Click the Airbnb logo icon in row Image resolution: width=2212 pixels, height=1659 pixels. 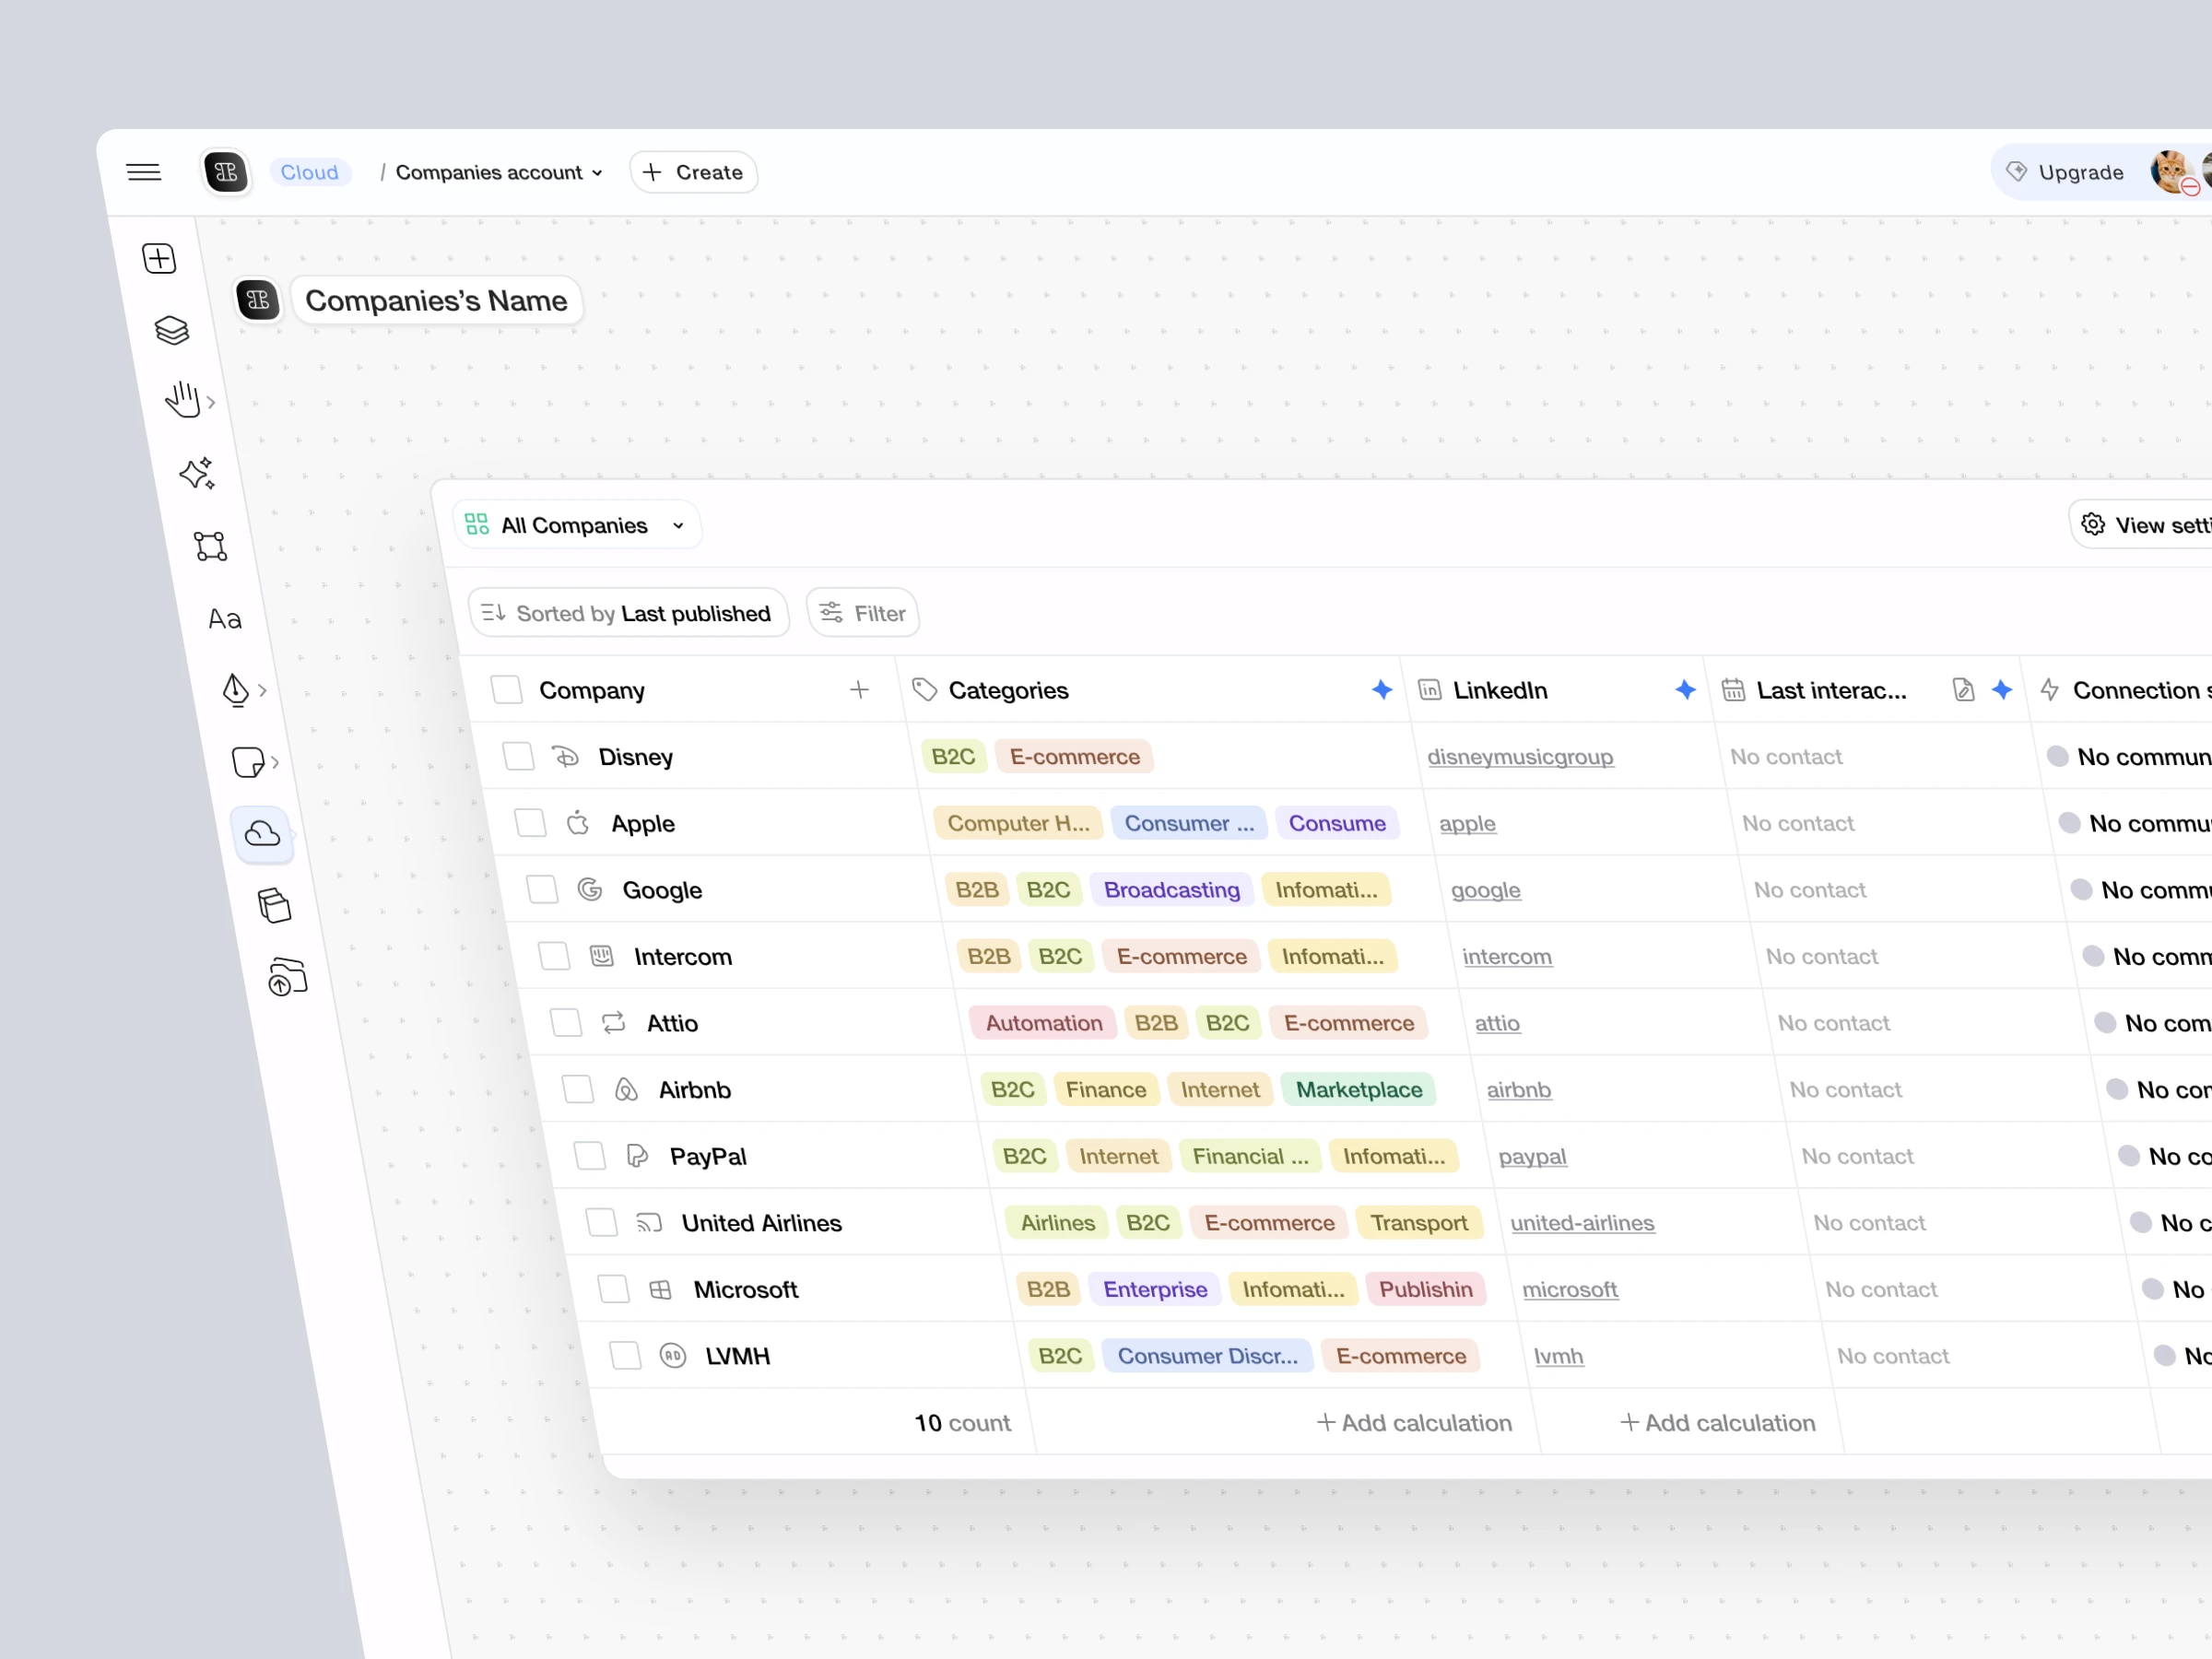point(626,1090)
